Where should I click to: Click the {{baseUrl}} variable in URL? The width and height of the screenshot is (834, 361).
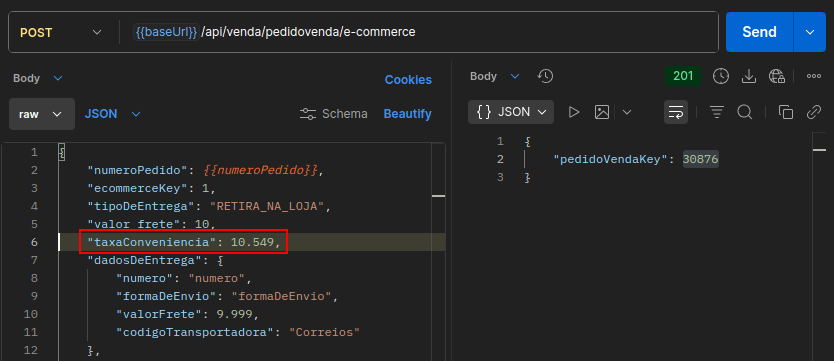click(166, 32)
